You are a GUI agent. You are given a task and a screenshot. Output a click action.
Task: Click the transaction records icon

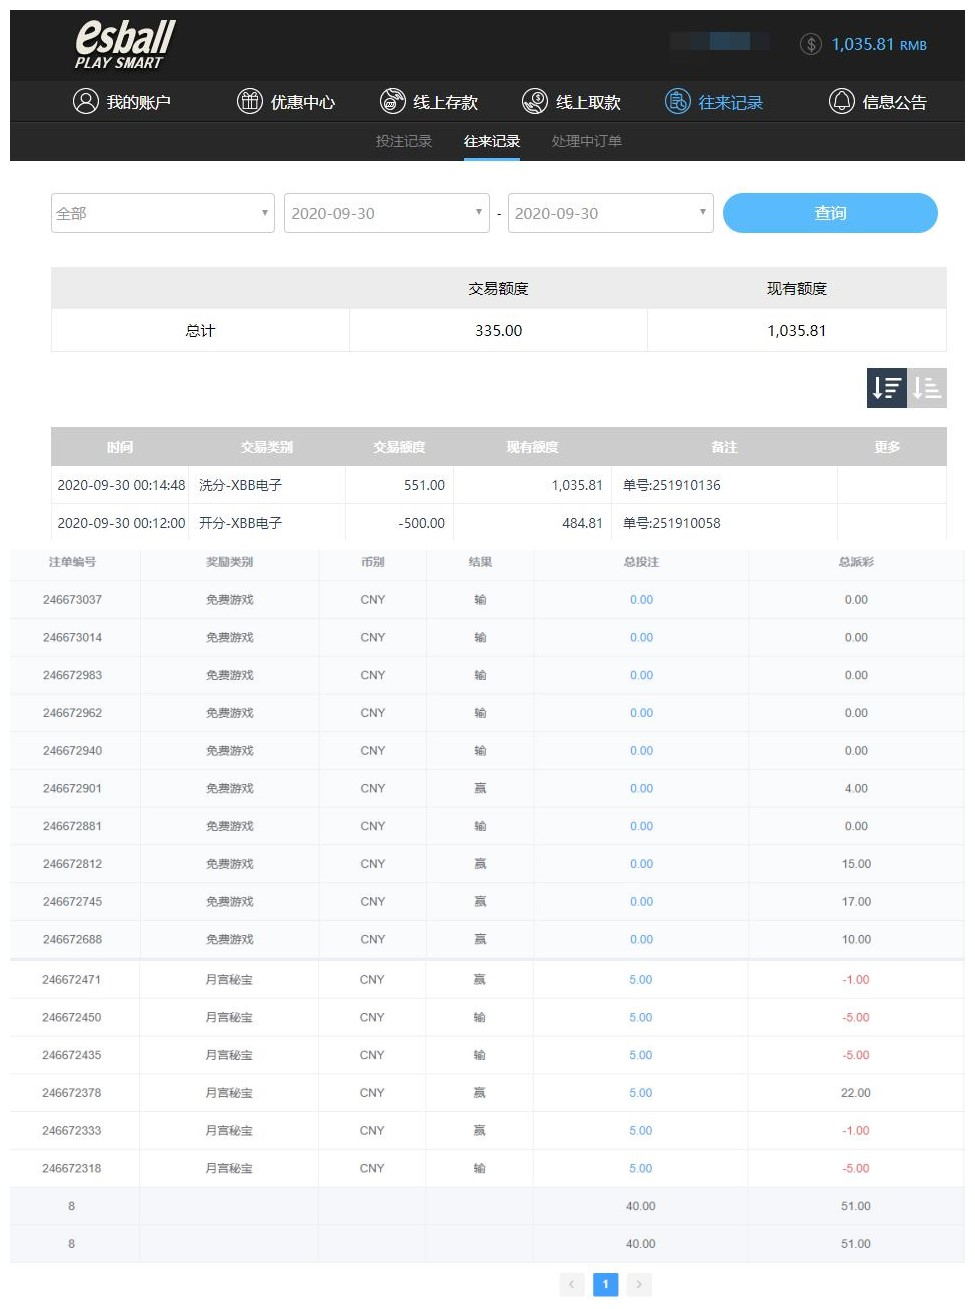678,101
